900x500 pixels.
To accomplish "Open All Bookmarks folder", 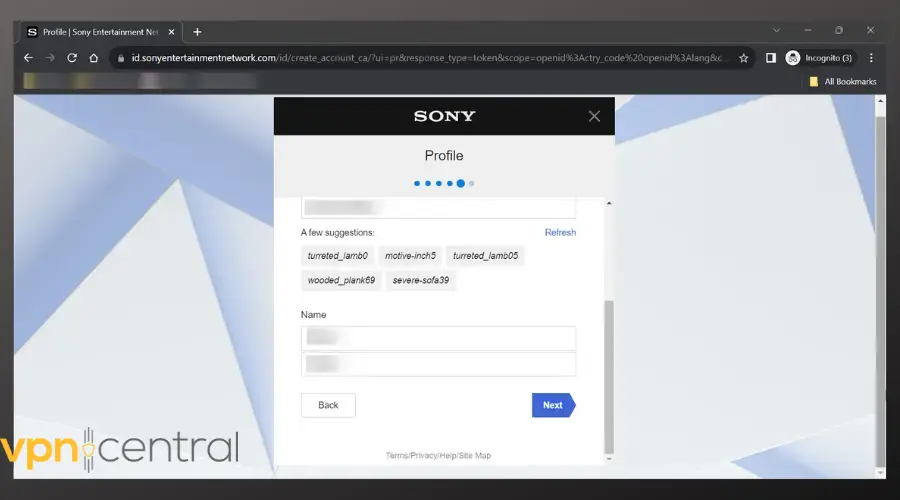I will [x=843, y=82].
